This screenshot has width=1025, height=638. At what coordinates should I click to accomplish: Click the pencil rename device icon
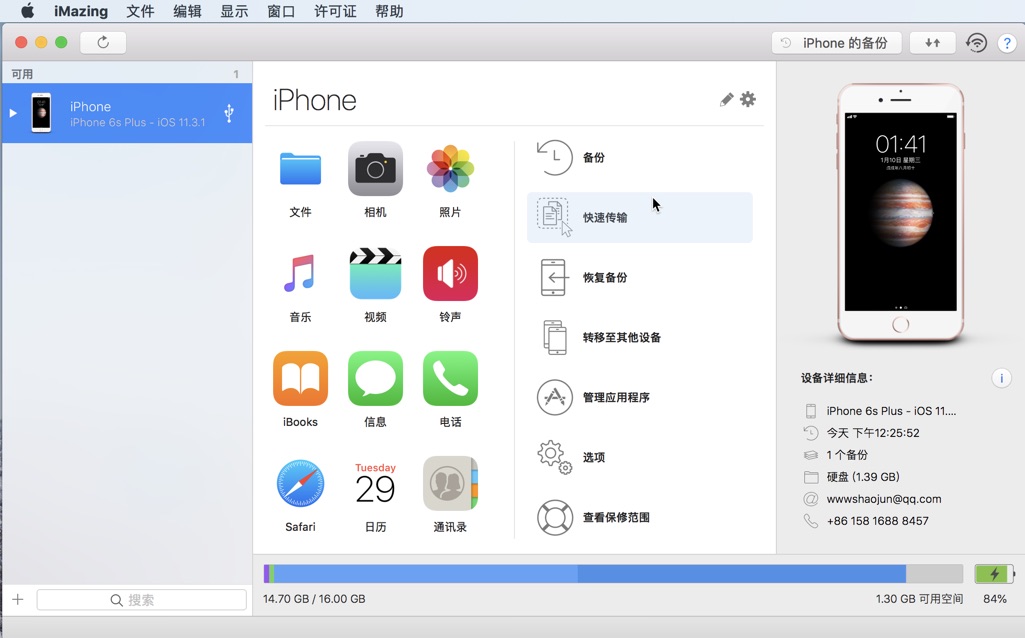(x=726, y=99)
